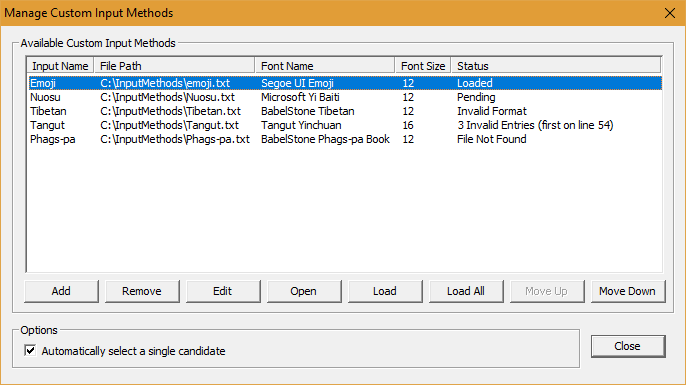This screenshot has height=385, width=686.
Task: Click file path C:\InputMethods\Nuosu.txt
Action: pyautogui.click(x=168, y=97)
